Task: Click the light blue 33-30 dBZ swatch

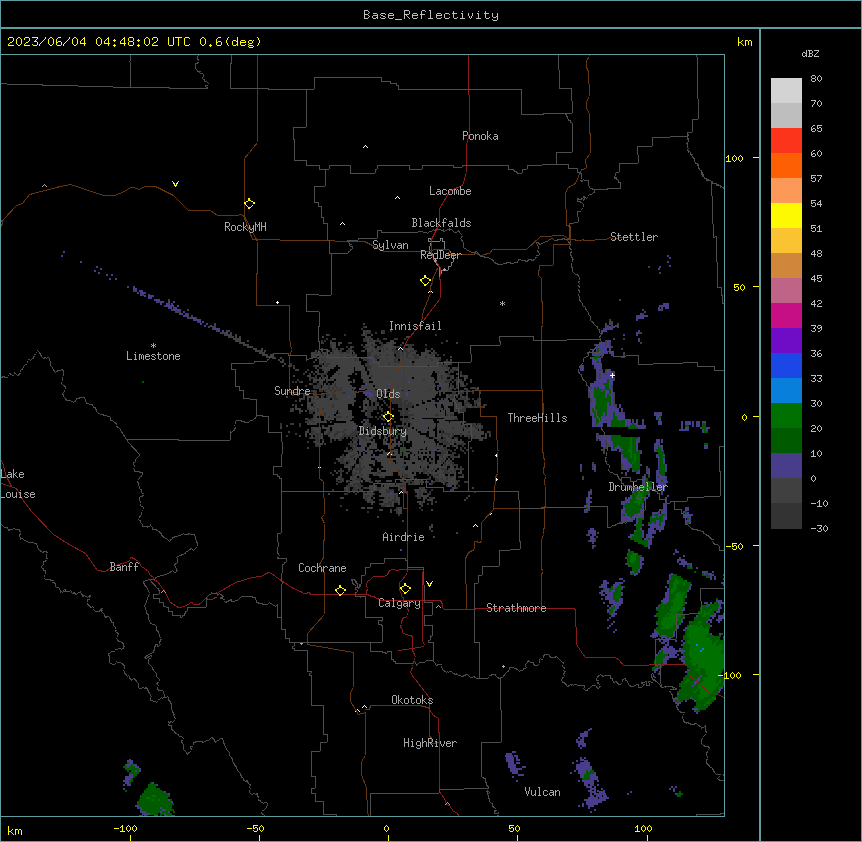Action: pos(786,391)
